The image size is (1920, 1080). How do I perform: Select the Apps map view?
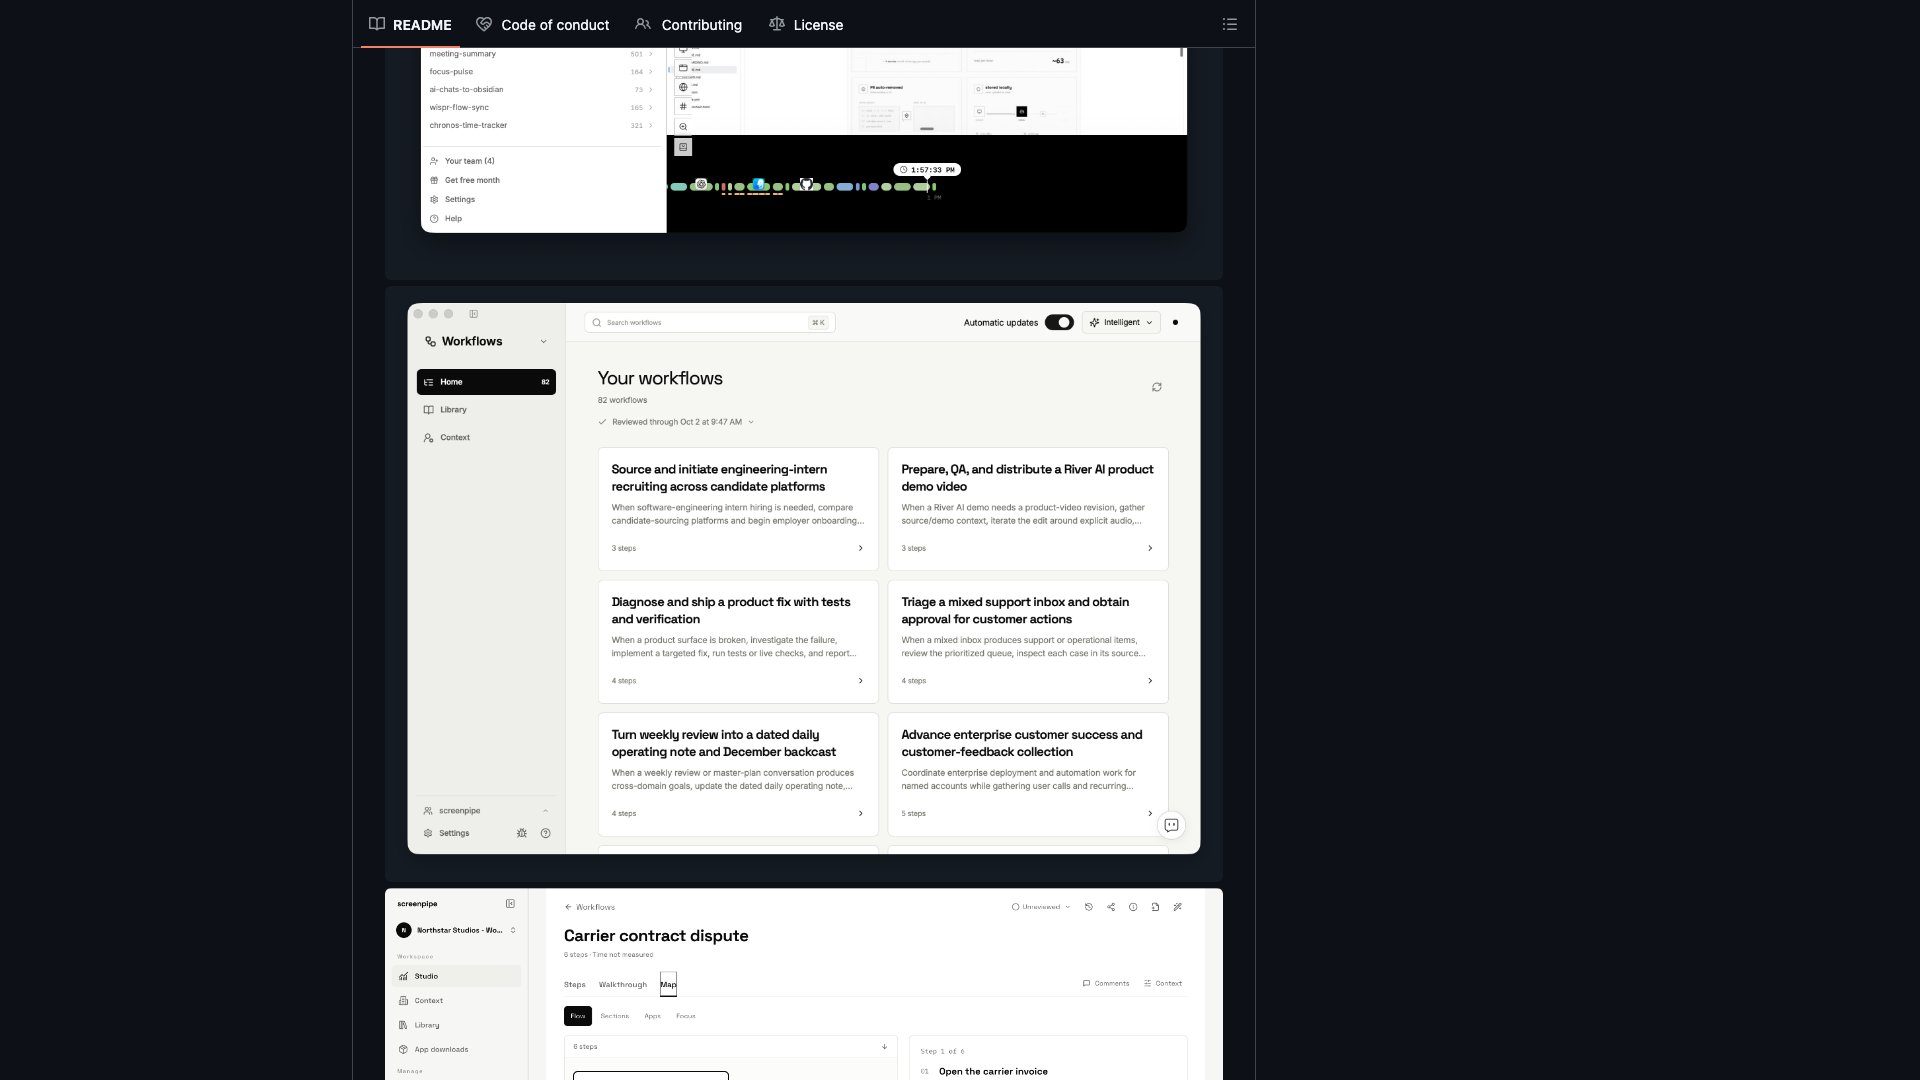(x=653, y=1016)
